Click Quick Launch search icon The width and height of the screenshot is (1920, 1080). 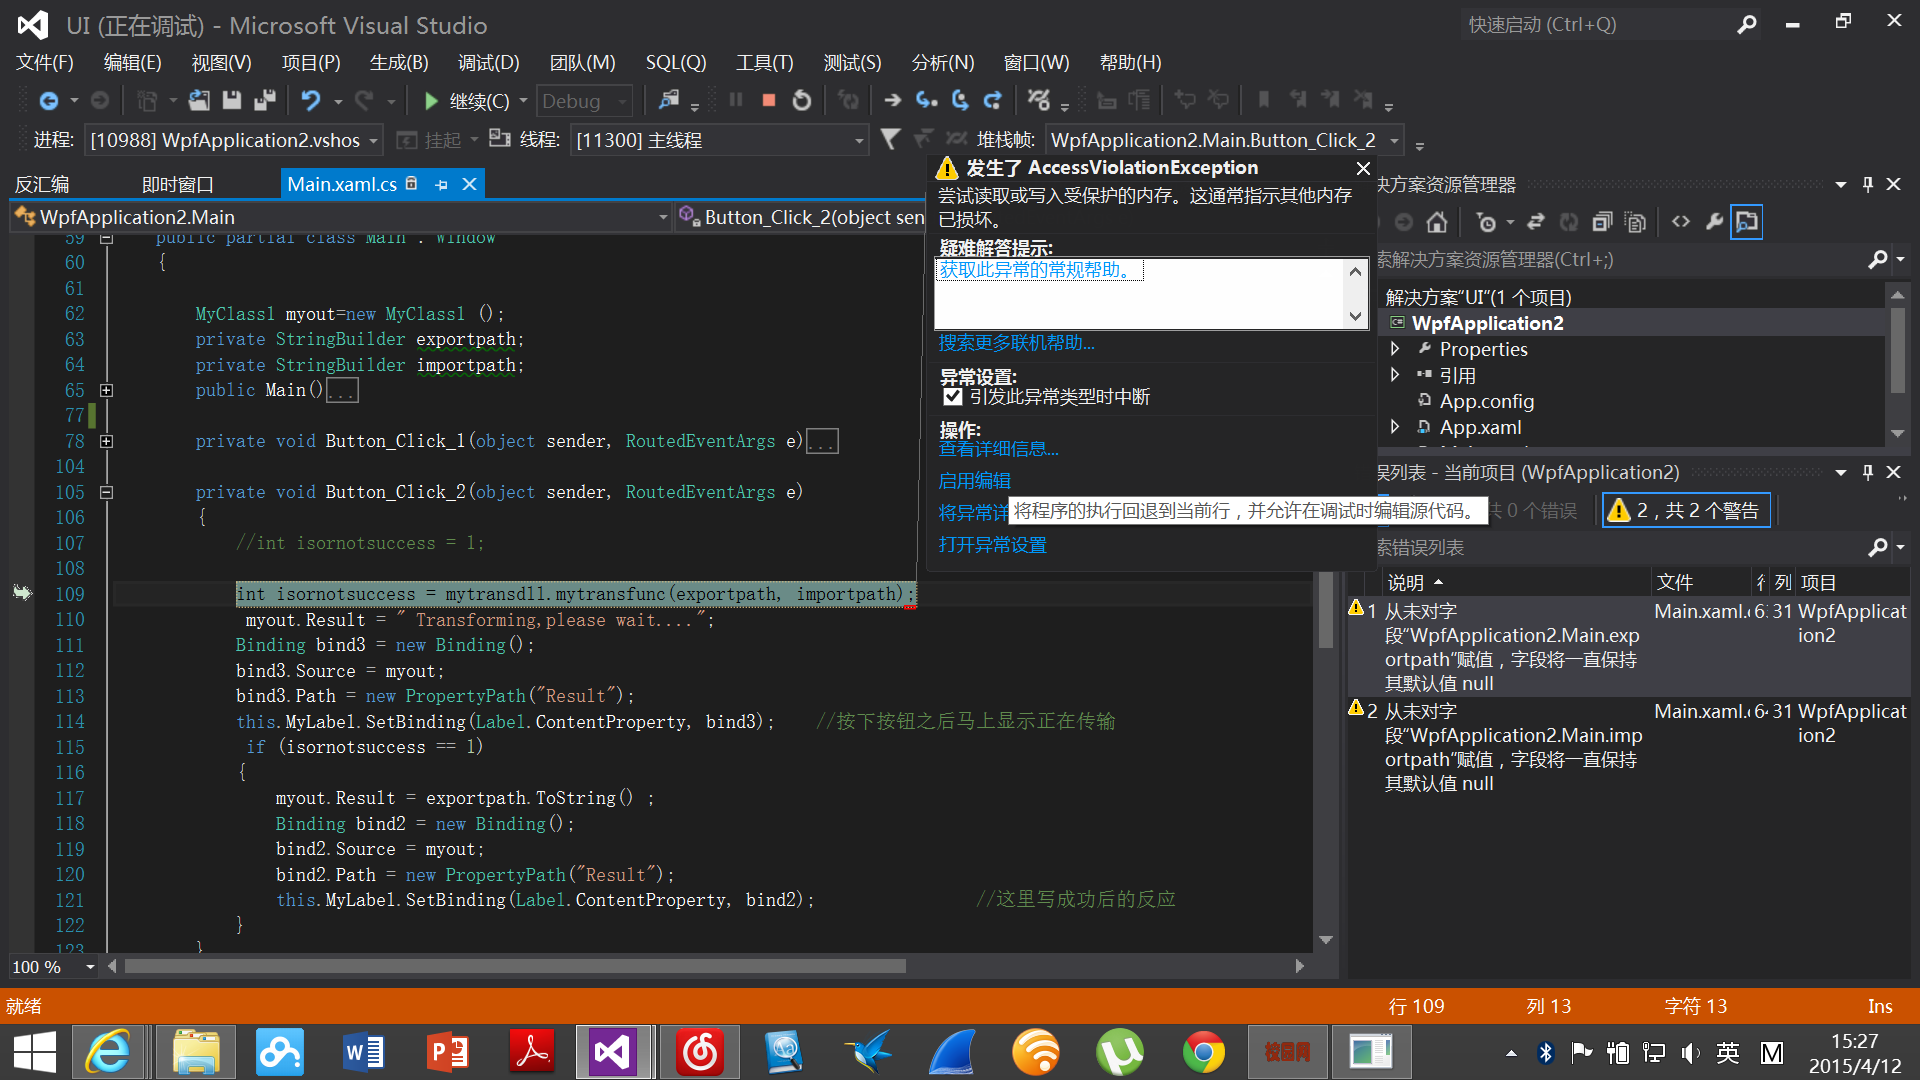(x=1746, y=25)
